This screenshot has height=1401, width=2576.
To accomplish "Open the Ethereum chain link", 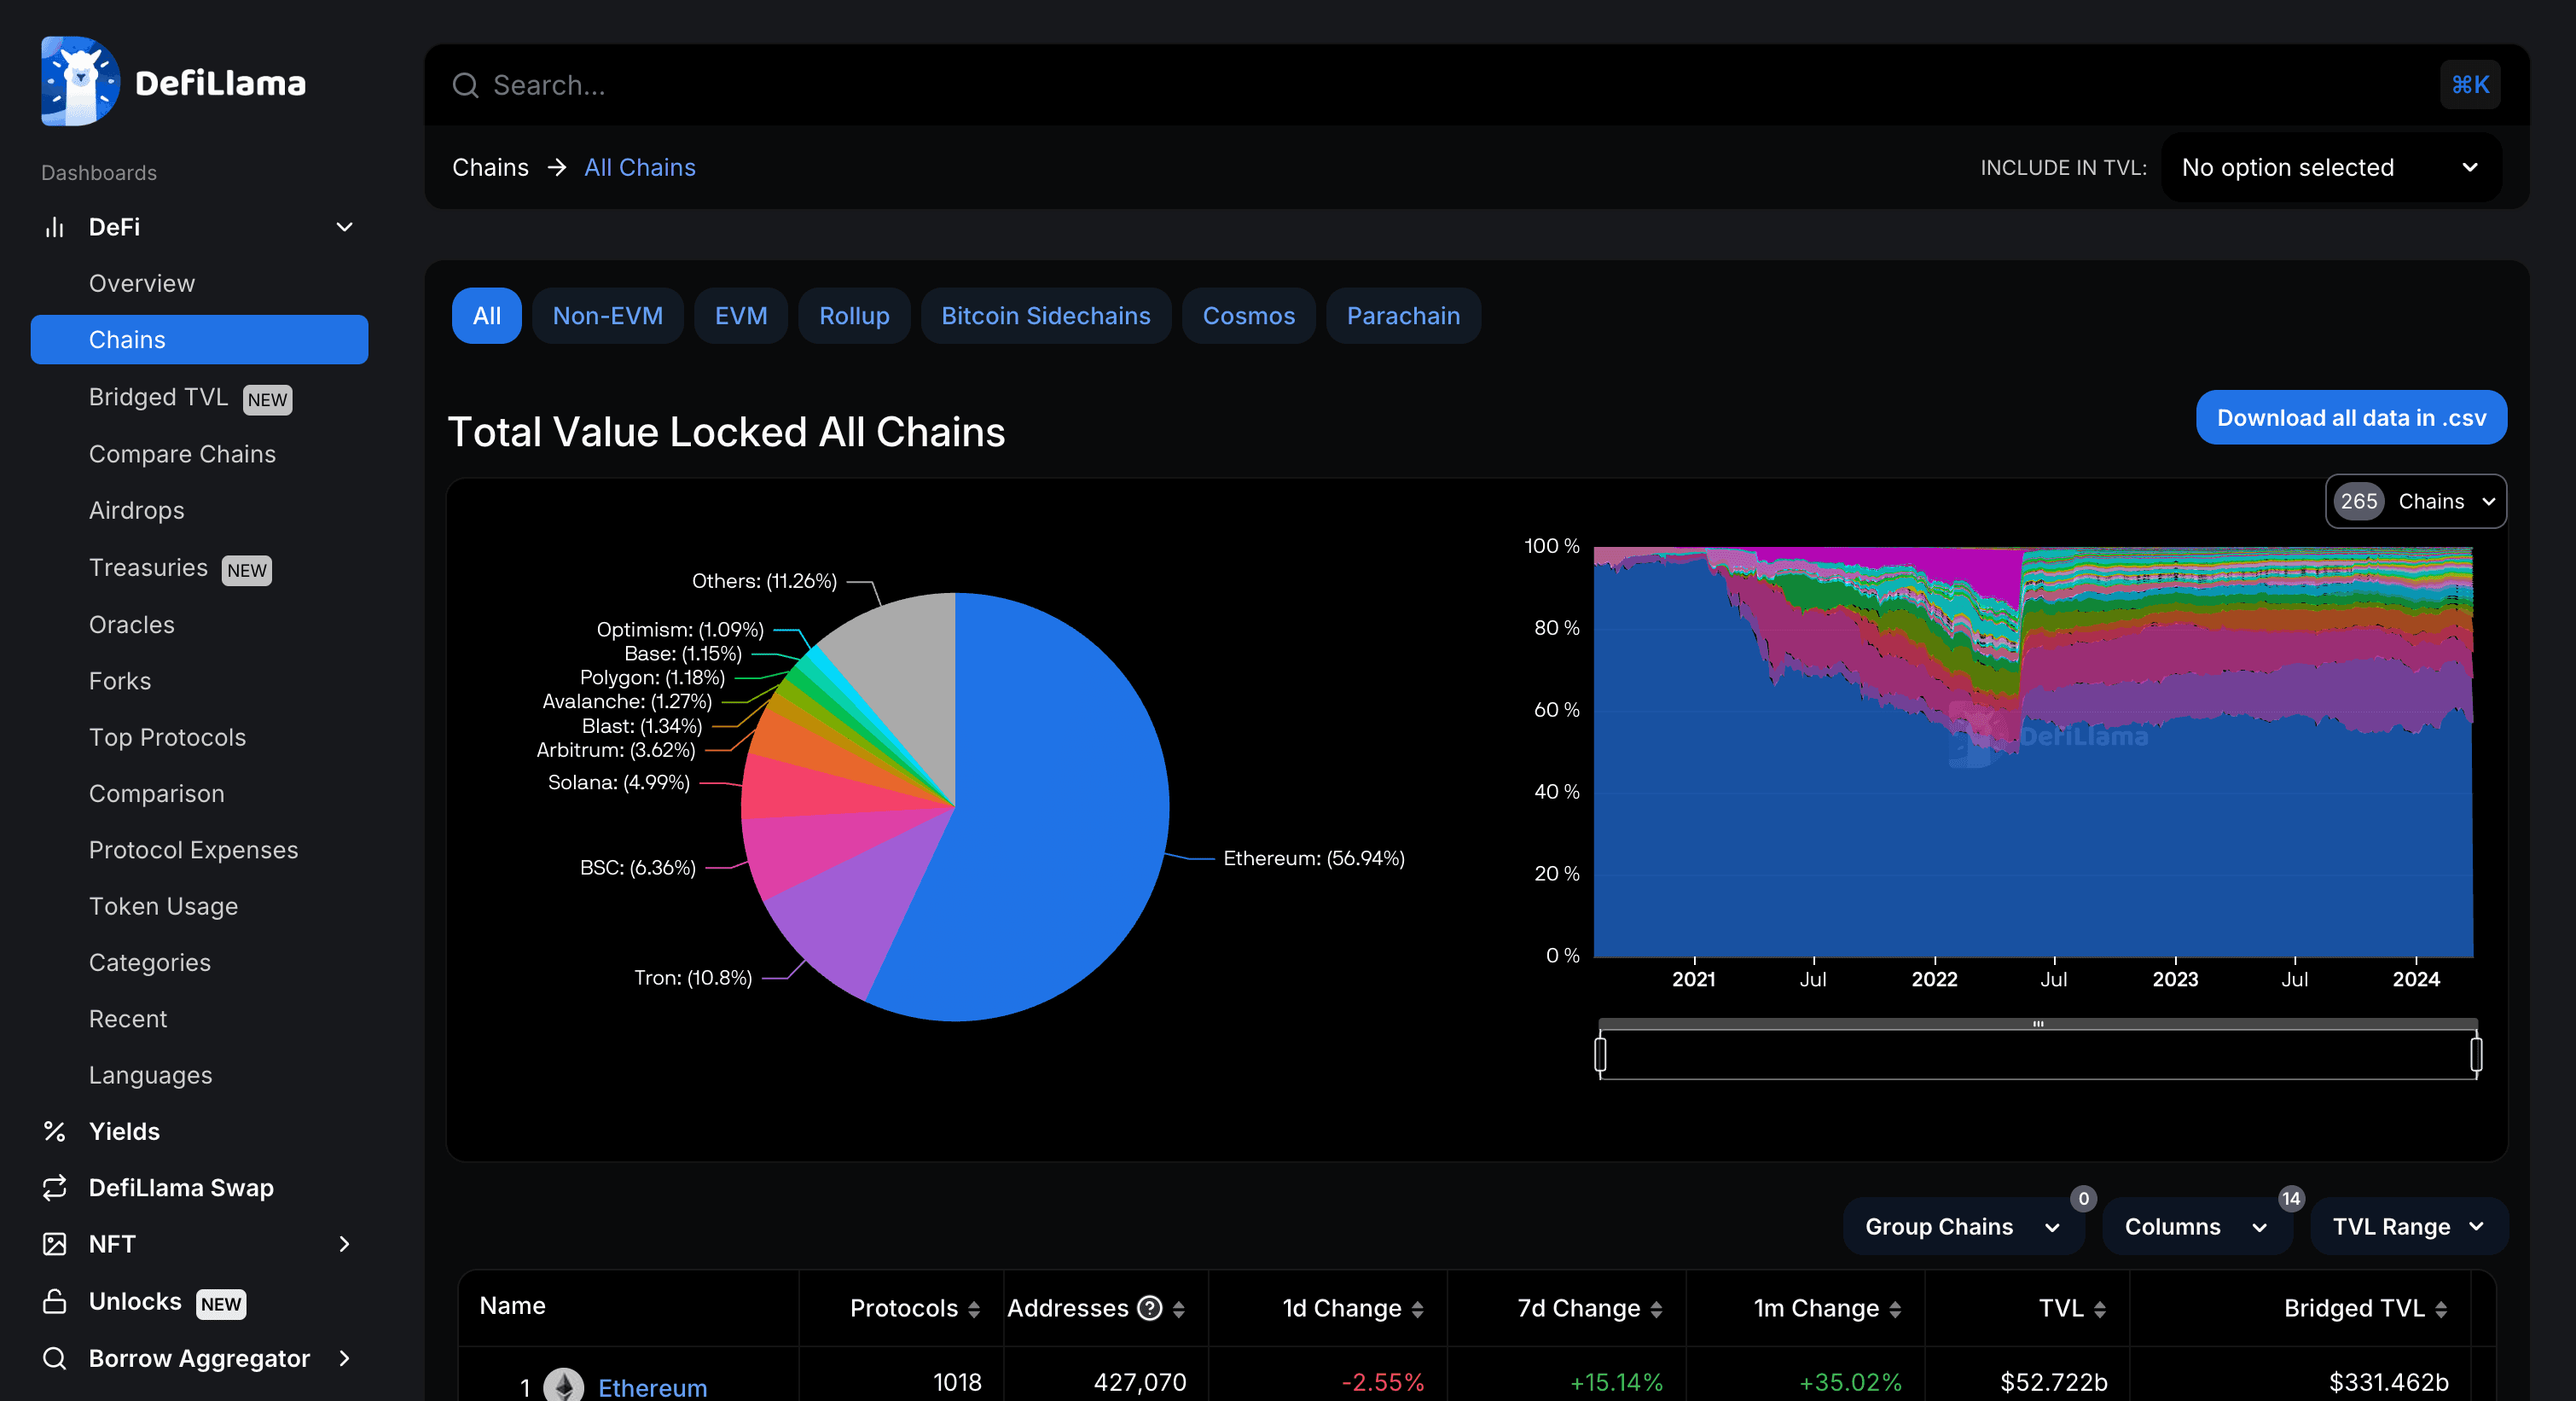I will click(x=652, y=1387).
